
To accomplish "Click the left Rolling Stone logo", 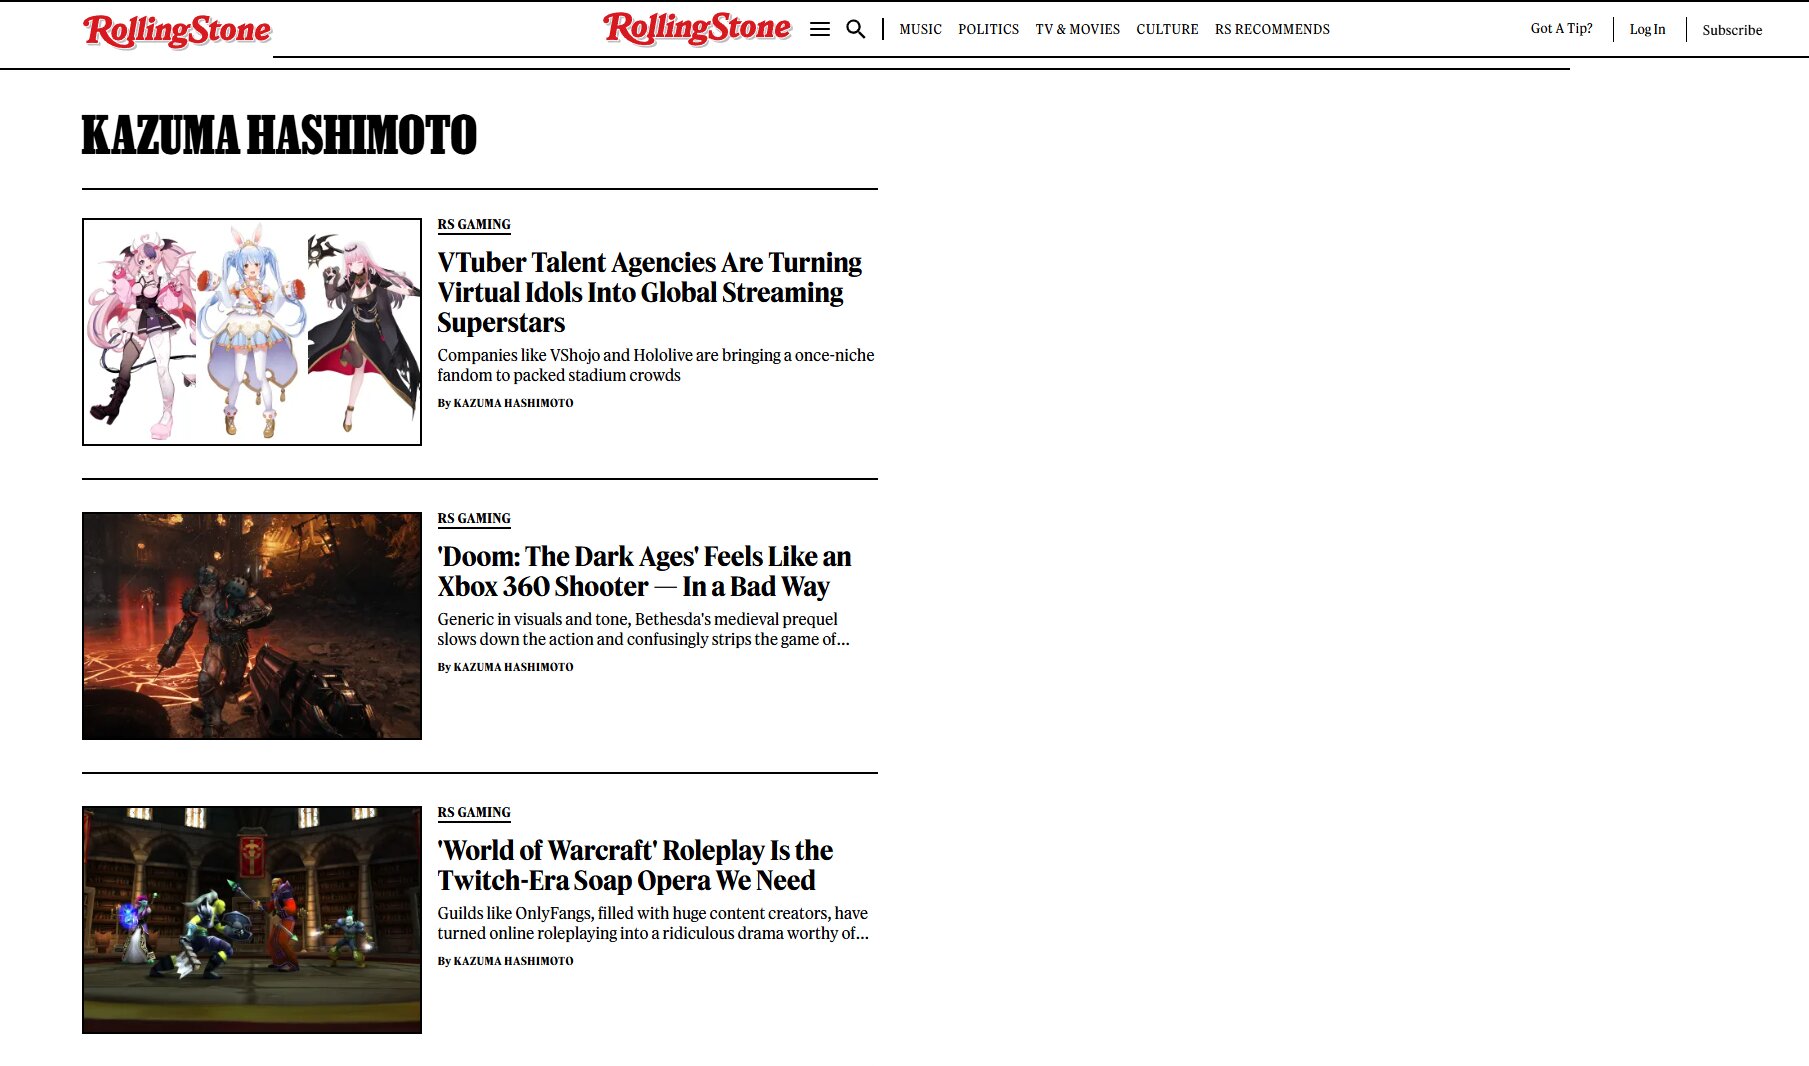I will 177,31.
